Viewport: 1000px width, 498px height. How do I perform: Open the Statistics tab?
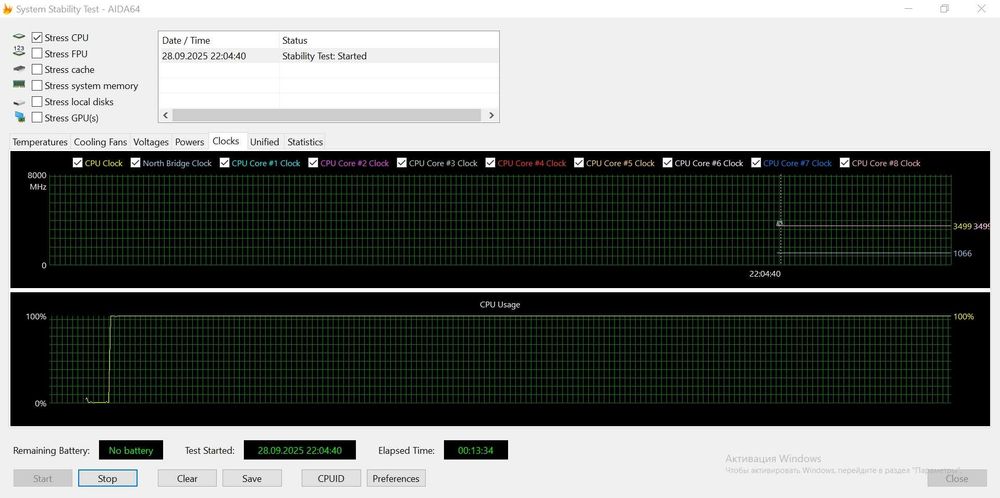pos(305,142)
